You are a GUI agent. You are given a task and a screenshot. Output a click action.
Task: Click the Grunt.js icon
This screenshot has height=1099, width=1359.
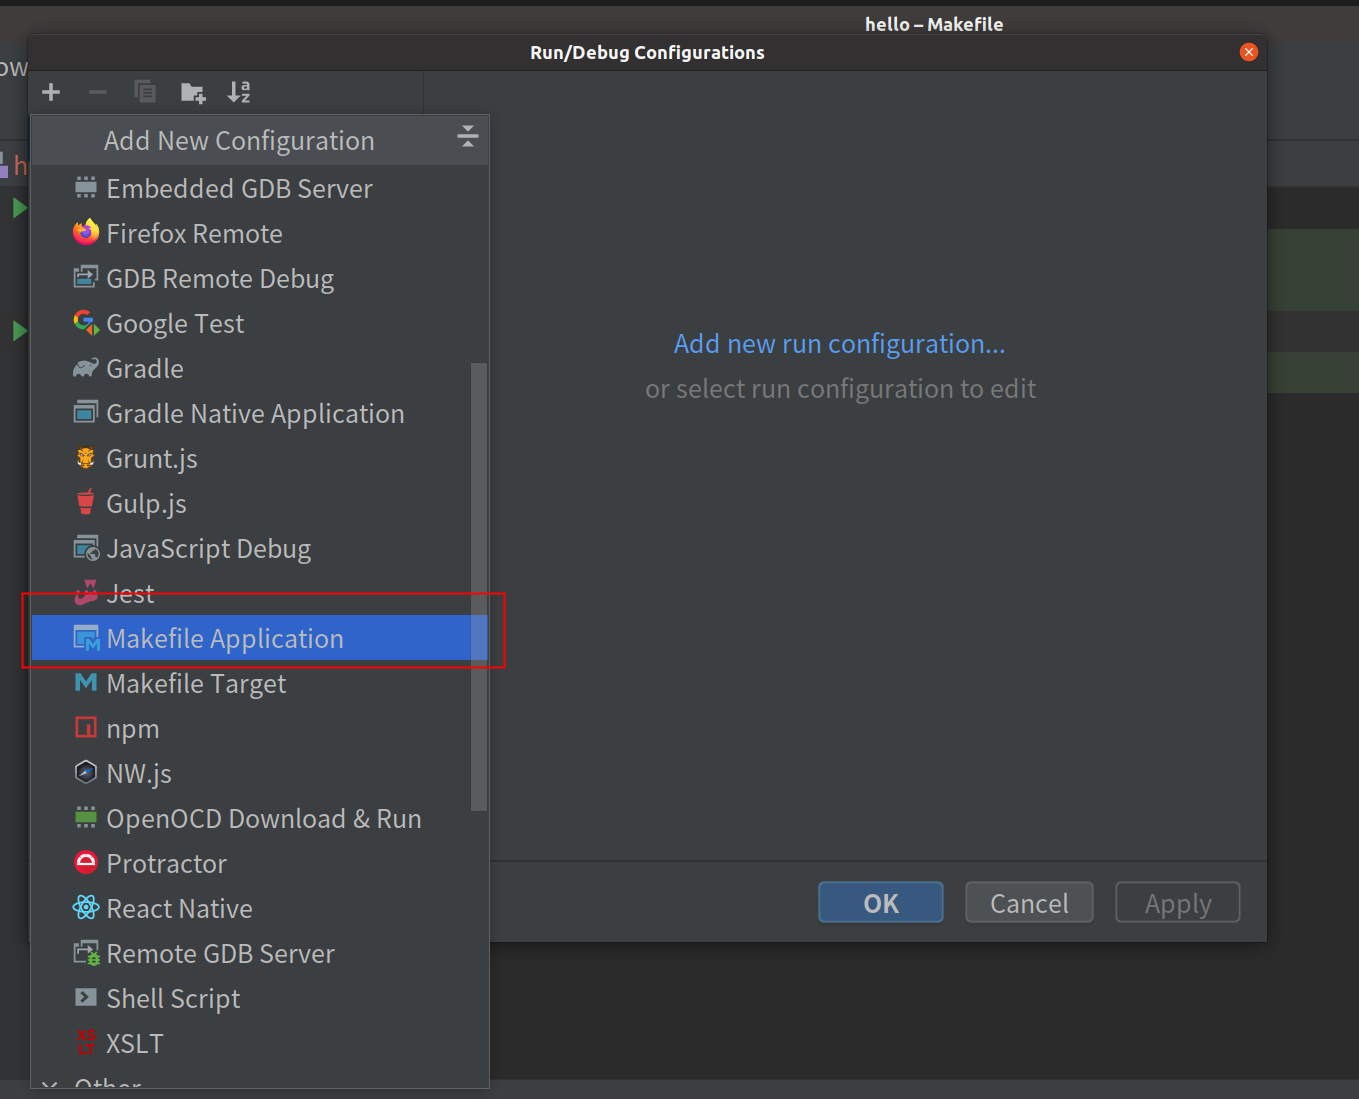pos(86,458)
